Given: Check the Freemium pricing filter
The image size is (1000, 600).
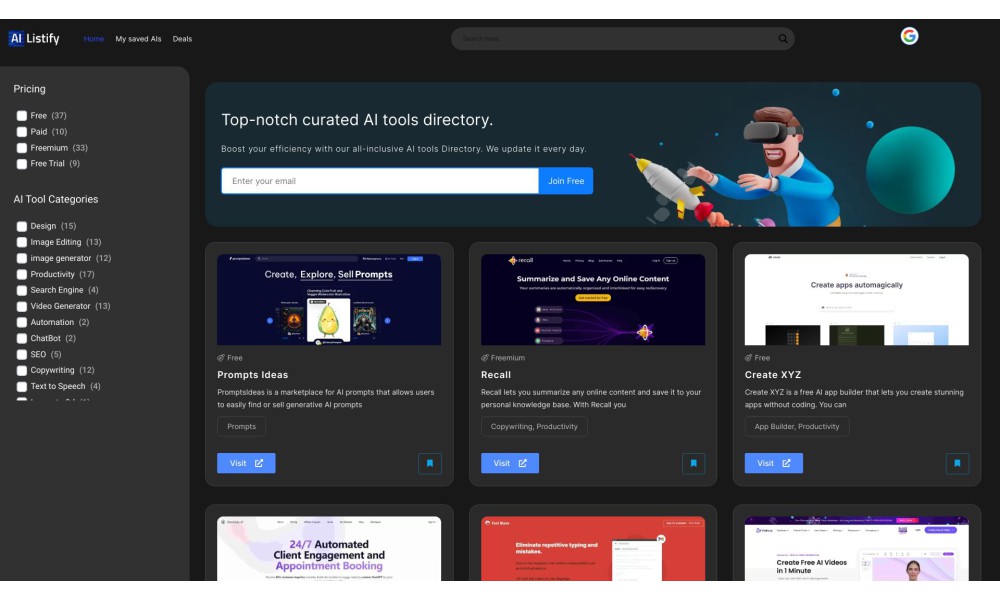Looking at the screenshot, I should 22,148.
